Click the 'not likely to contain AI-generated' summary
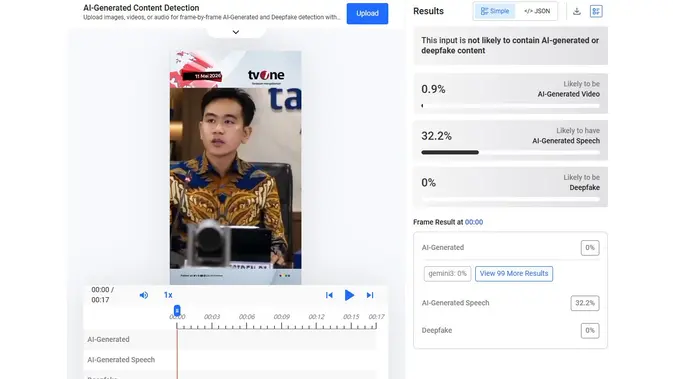Image resolution: width=673 pixels, height=379 pixels. 510,45
